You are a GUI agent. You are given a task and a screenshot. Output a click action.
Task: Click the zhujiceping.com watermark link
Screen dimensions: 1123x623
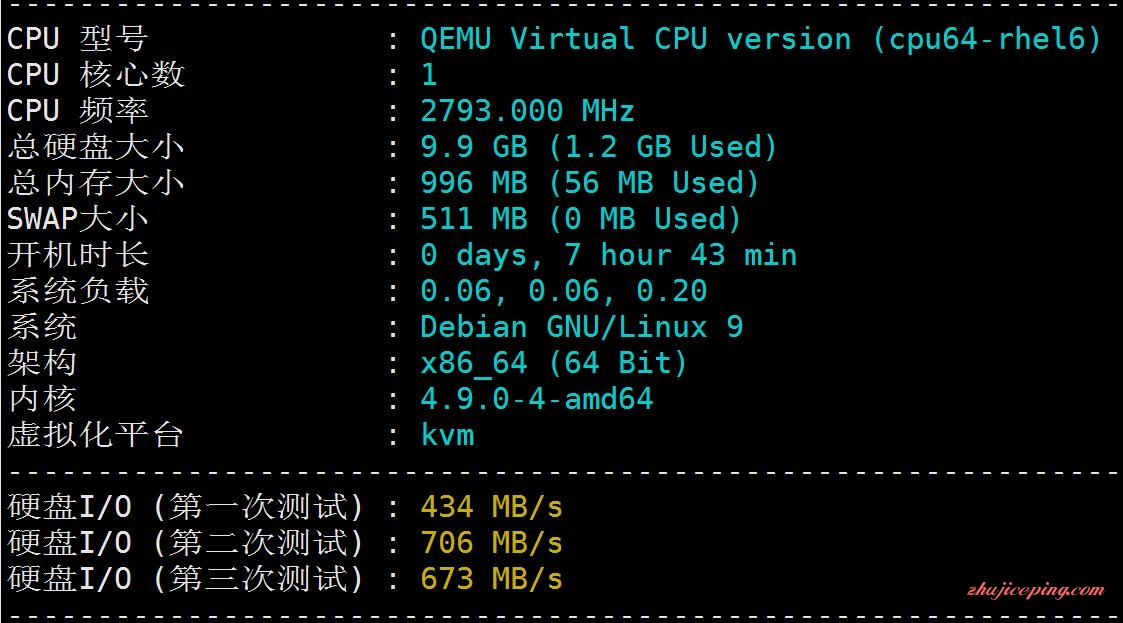click(1036, 590)
